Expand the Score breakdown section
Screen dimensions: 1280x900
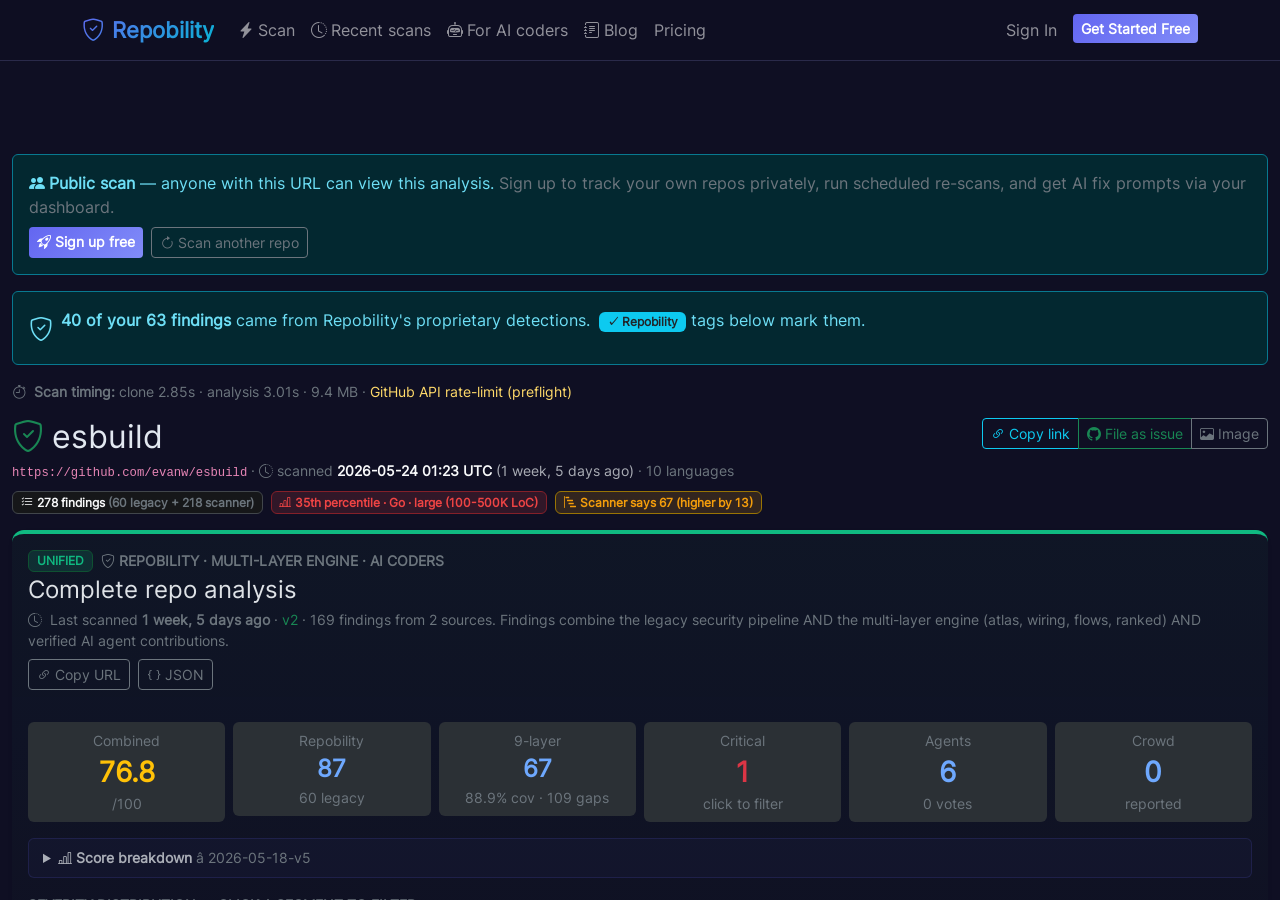[640, 858]
